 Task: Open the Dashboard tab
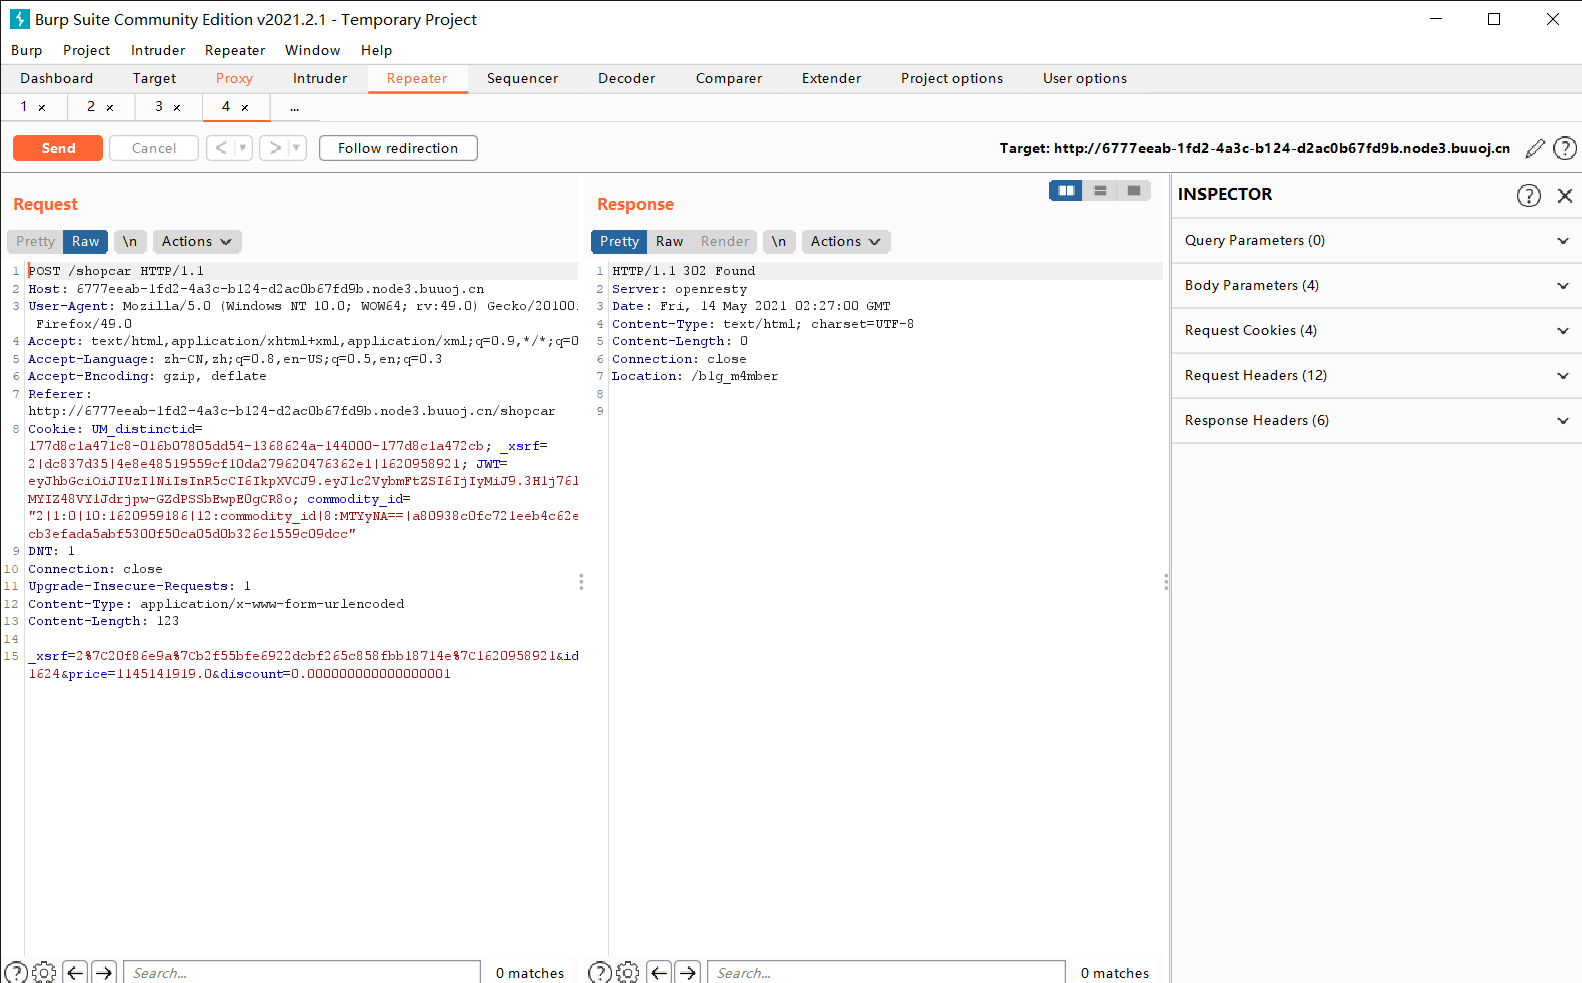coord(57,78)
